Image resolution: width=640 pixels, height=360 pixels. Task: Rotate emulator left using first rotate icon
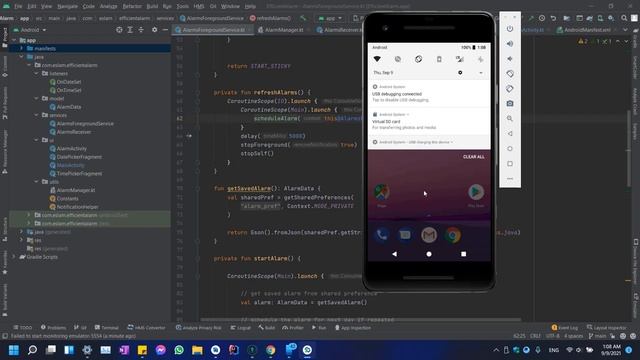510,74
